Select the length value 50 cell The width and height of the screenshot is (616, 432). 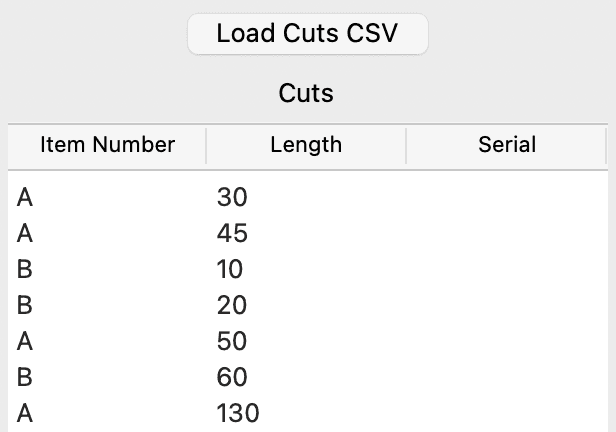232,342
